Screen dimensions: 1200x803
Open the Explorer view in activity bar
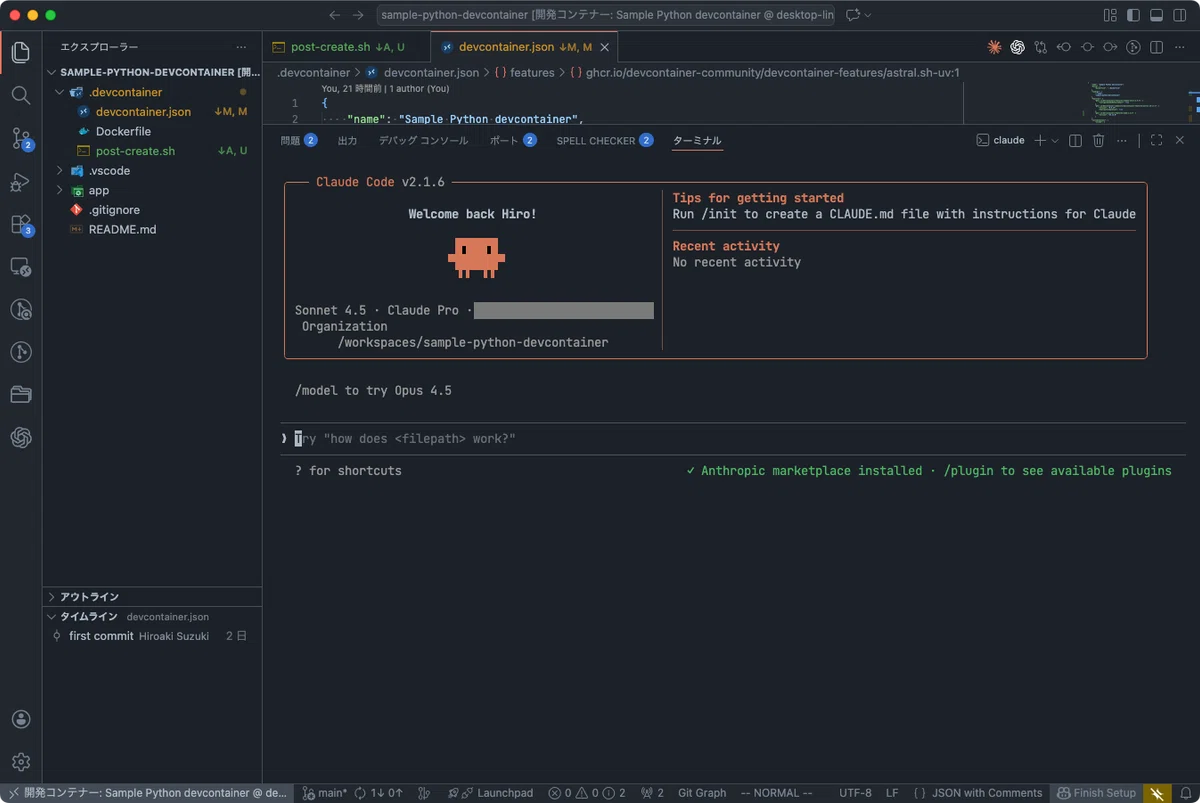tap(21, 52)
